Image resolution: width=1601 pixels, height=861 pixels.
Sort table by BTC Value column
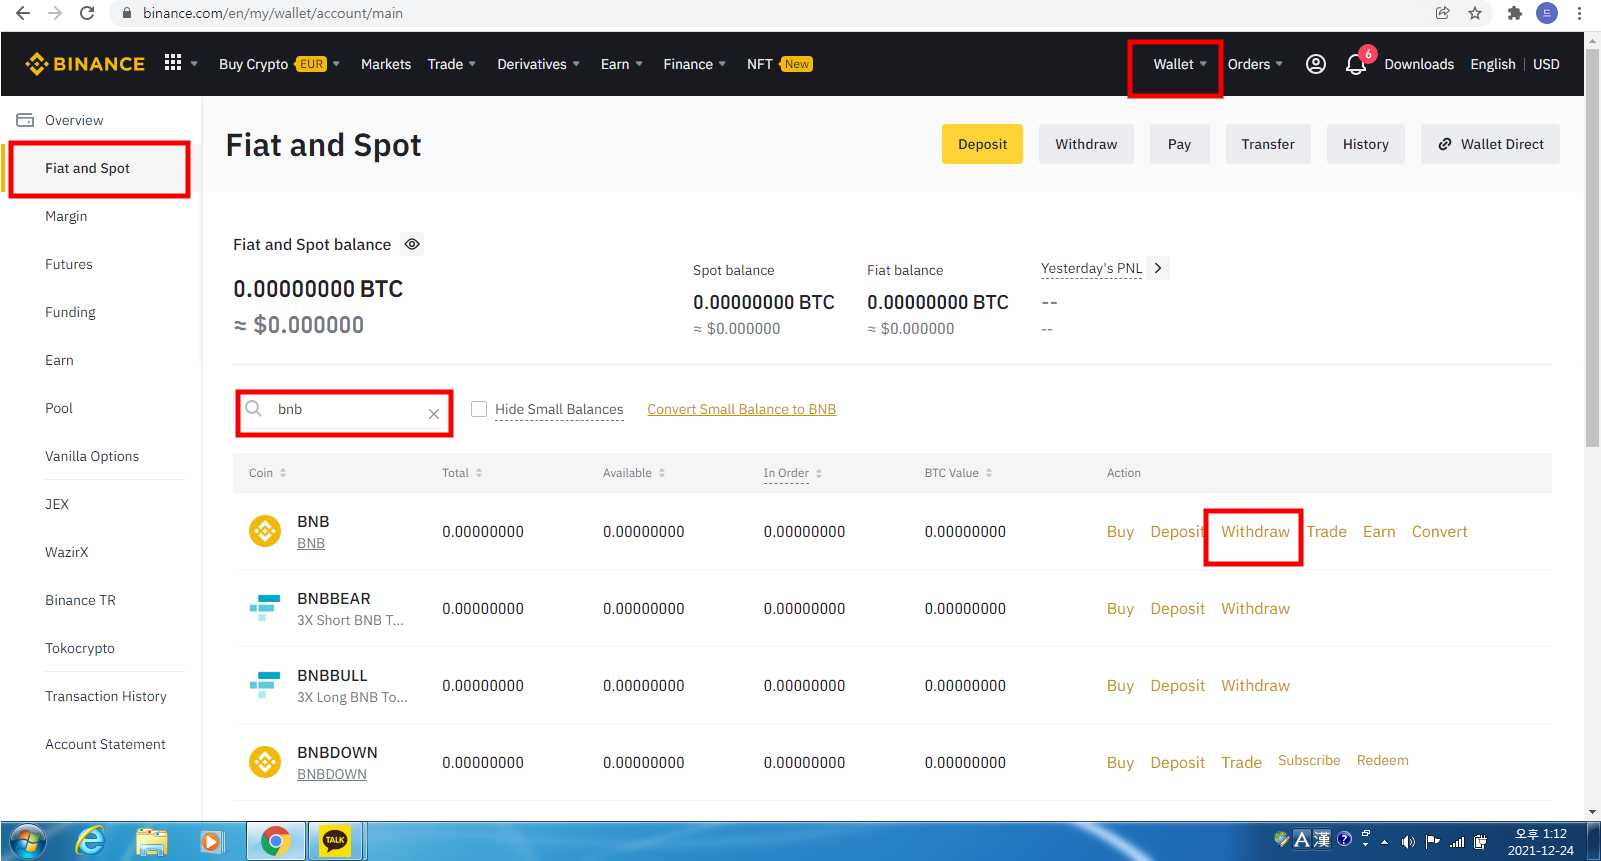coord(958,473)
